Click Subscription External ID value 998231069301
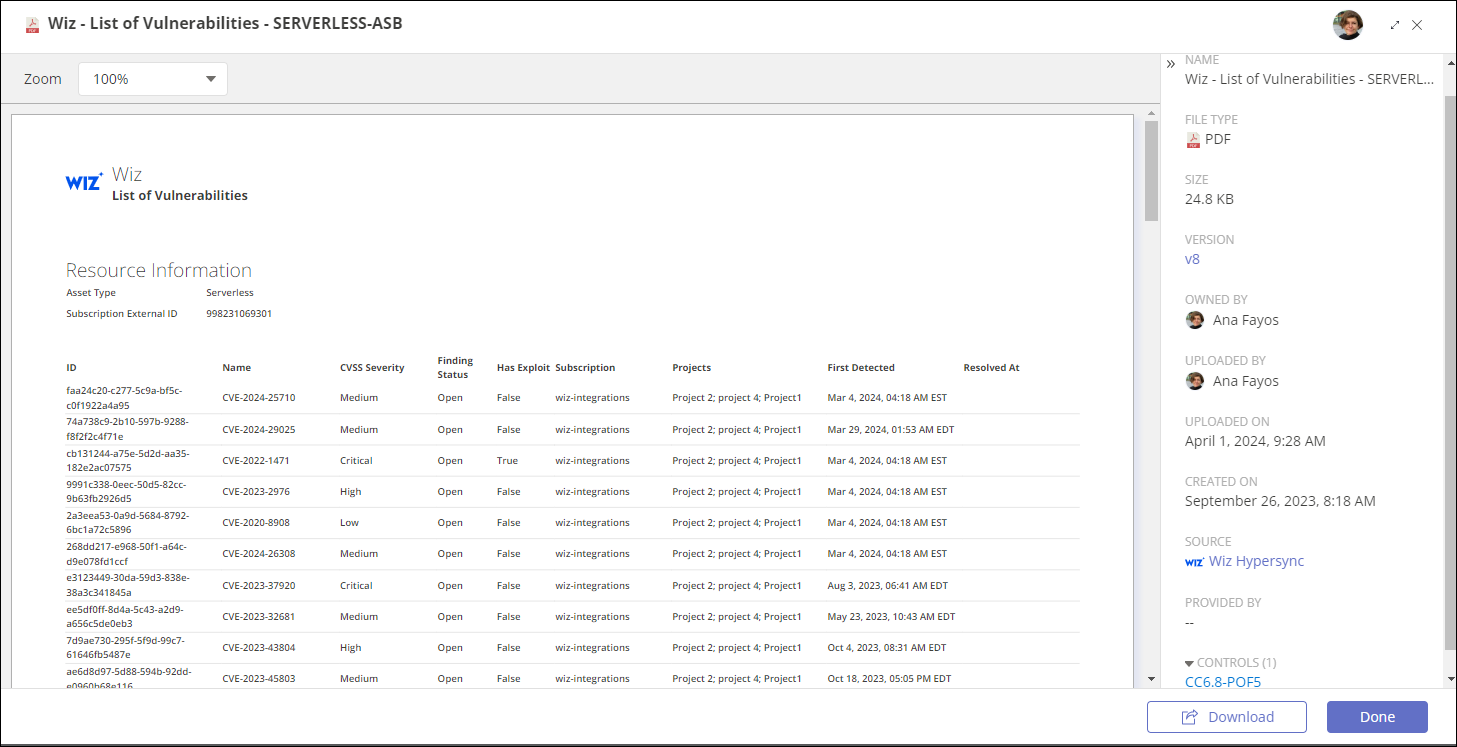This screenshot has height=747, width=1457. [x=239, y=314]
